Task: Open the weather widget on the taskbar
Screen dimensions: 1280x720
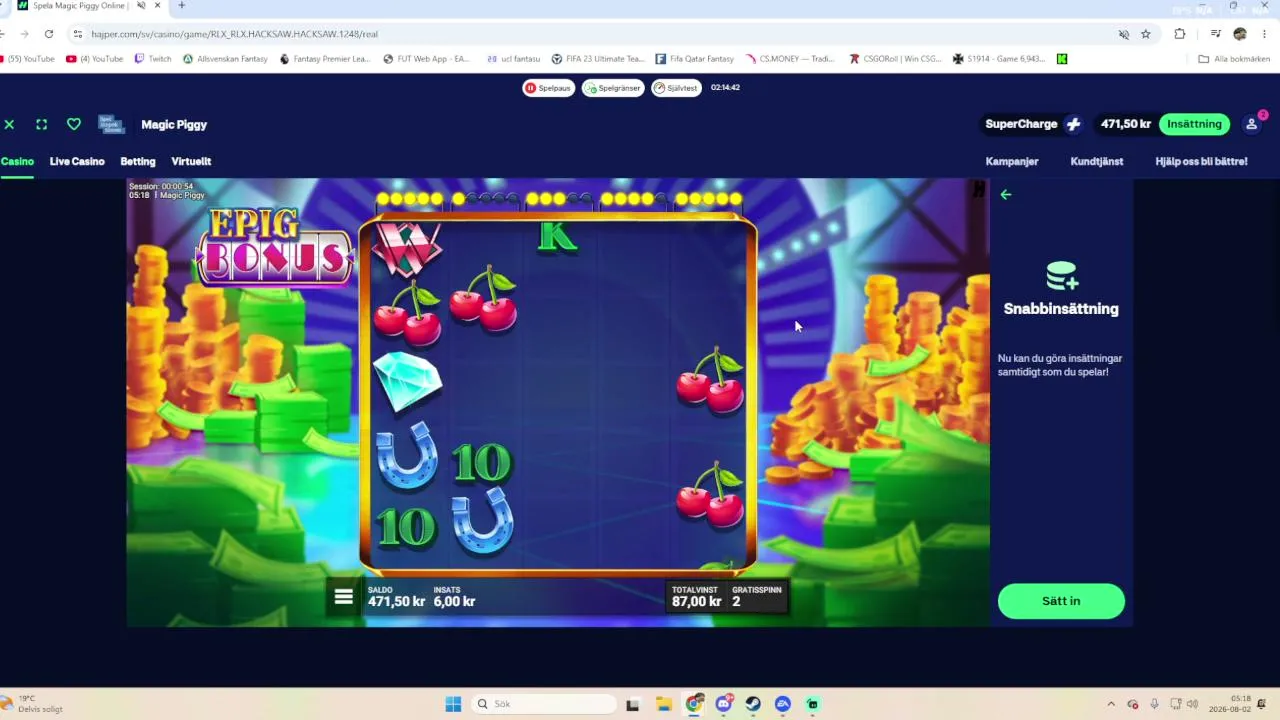Action: [32, 704]
